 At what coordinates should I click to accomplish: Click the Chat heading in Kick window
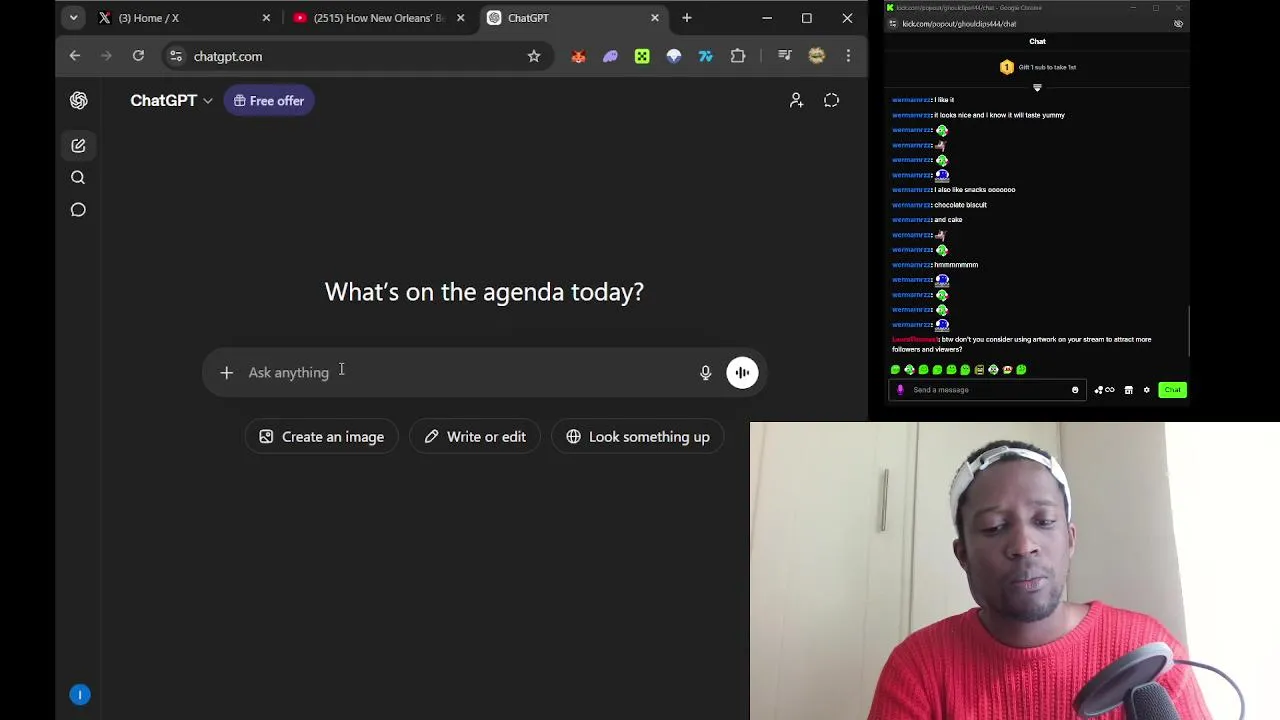[1037, 42]
